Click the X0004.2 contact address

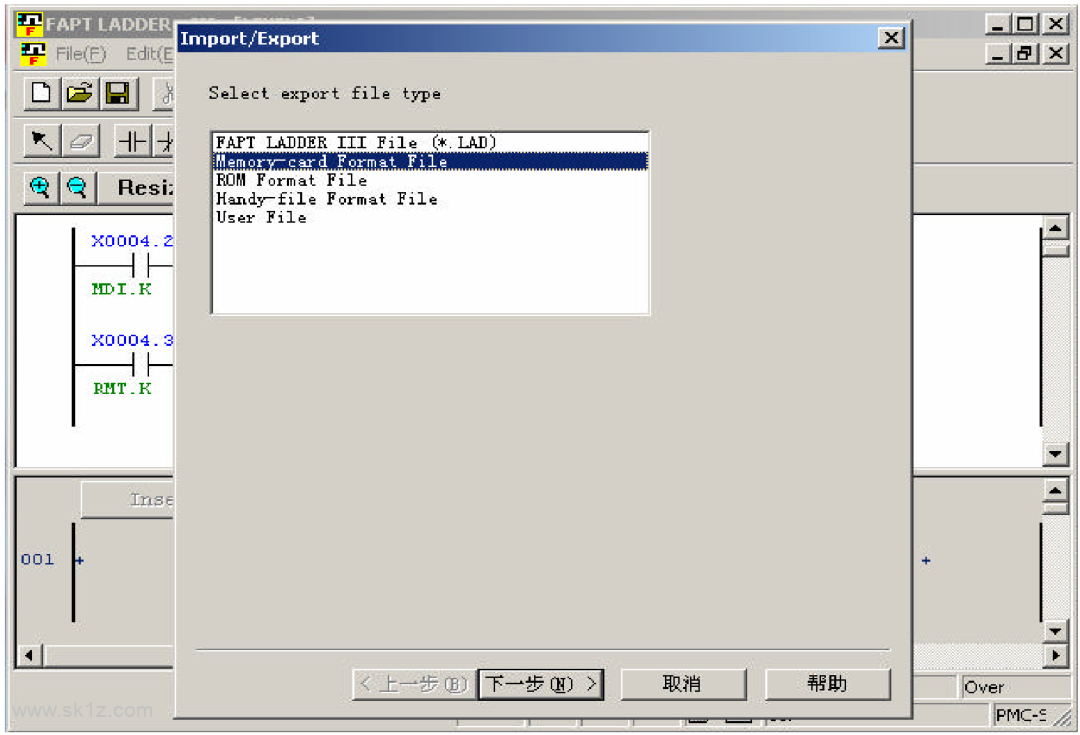[x=132, y=241]
